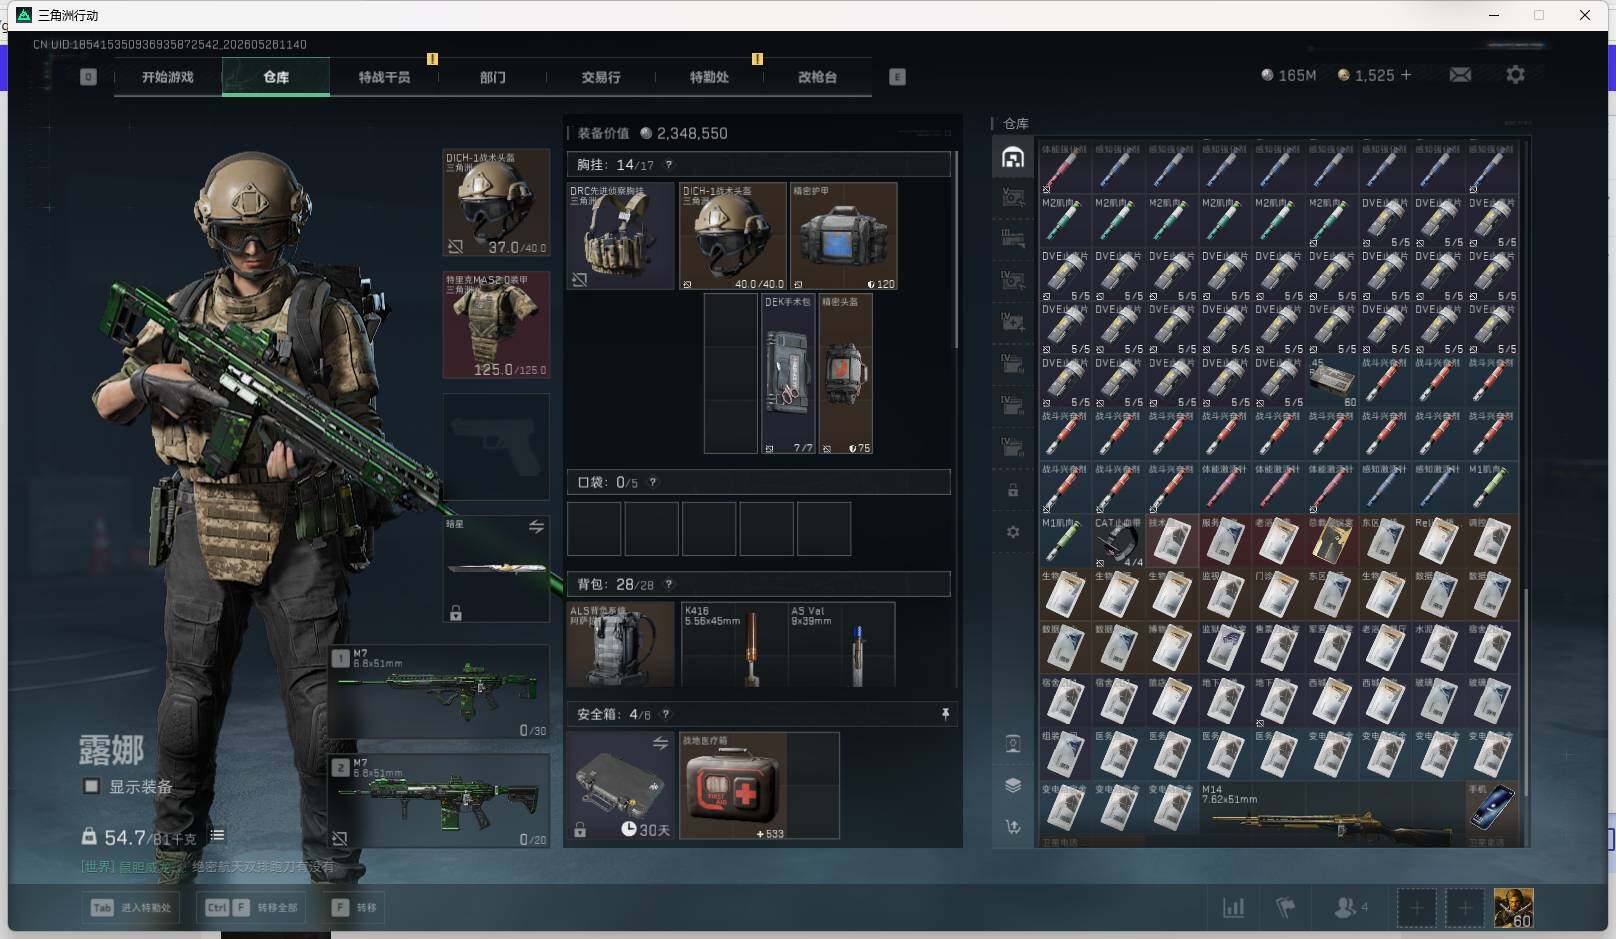The width and height of the screenshot is (1616, 939).
Task: Select the K416 5.56x45mm item in backpack
Action: (734, 644)
